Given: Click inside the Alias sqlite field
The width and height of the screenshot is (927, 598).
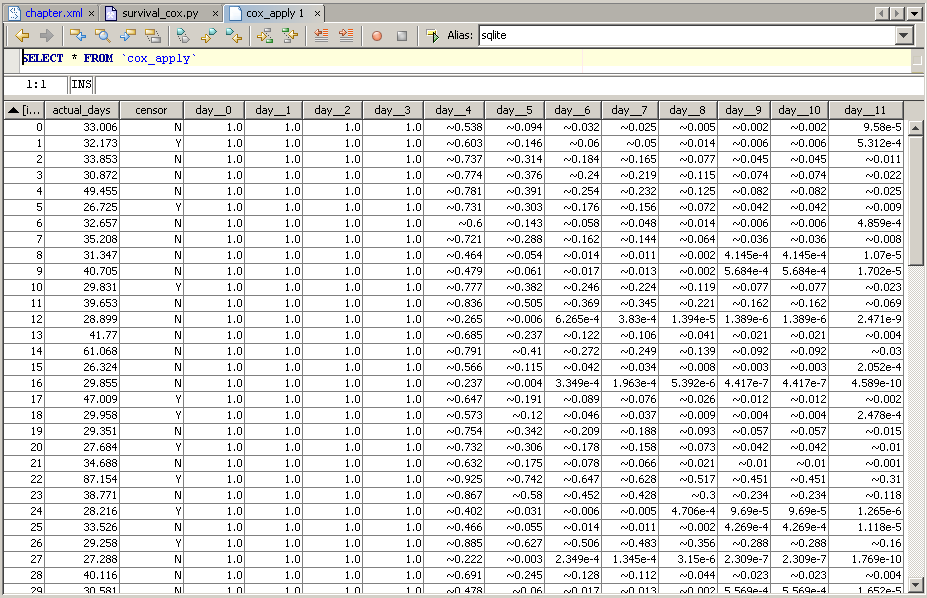Looking at the screenshot, I should coord(687,35).
